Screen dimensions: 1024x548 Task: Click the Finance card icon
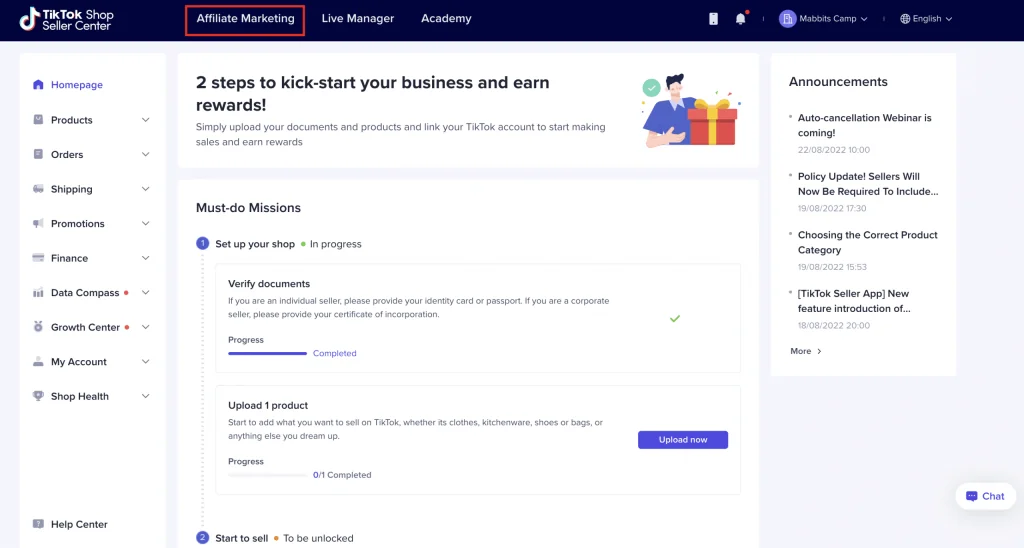(x=38, y=258)
